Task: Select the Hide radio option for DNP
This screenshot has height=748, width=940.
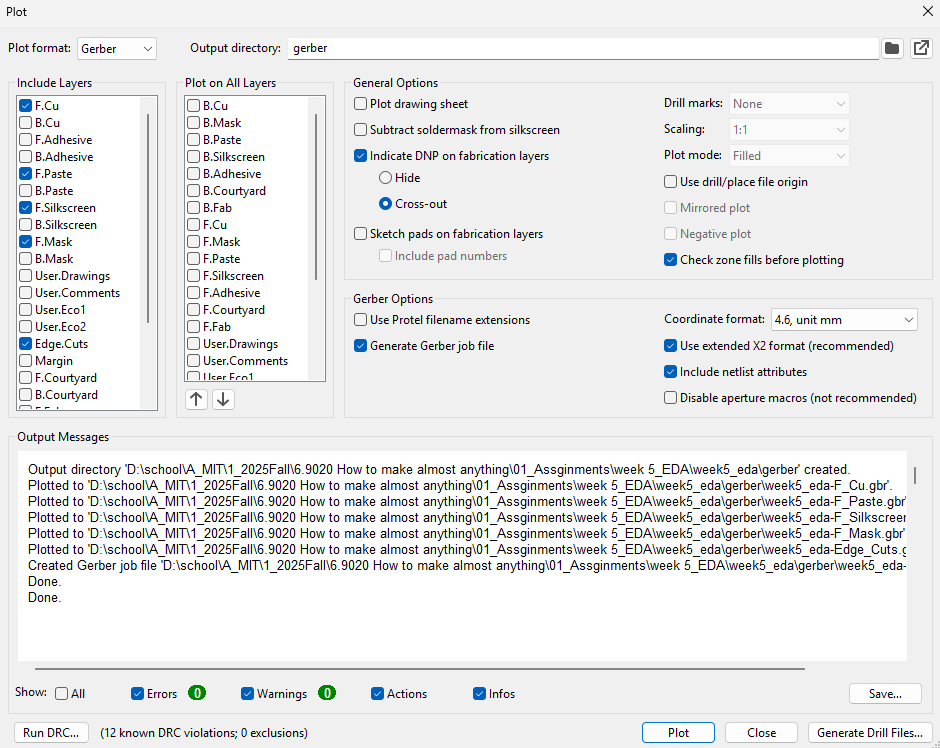Action: click(x=385, y=178)
